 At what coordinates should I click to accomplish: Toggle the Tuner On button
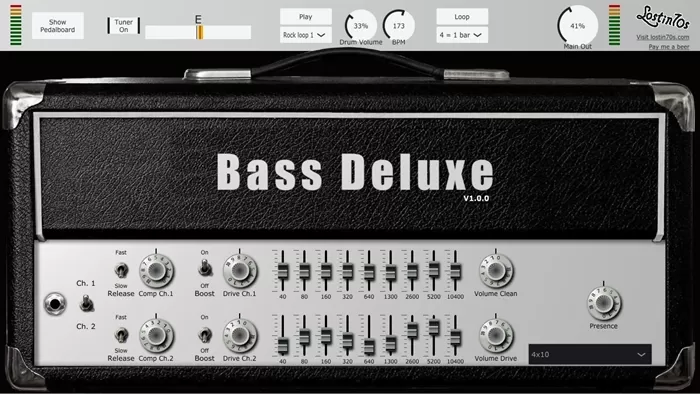(124, 25)
